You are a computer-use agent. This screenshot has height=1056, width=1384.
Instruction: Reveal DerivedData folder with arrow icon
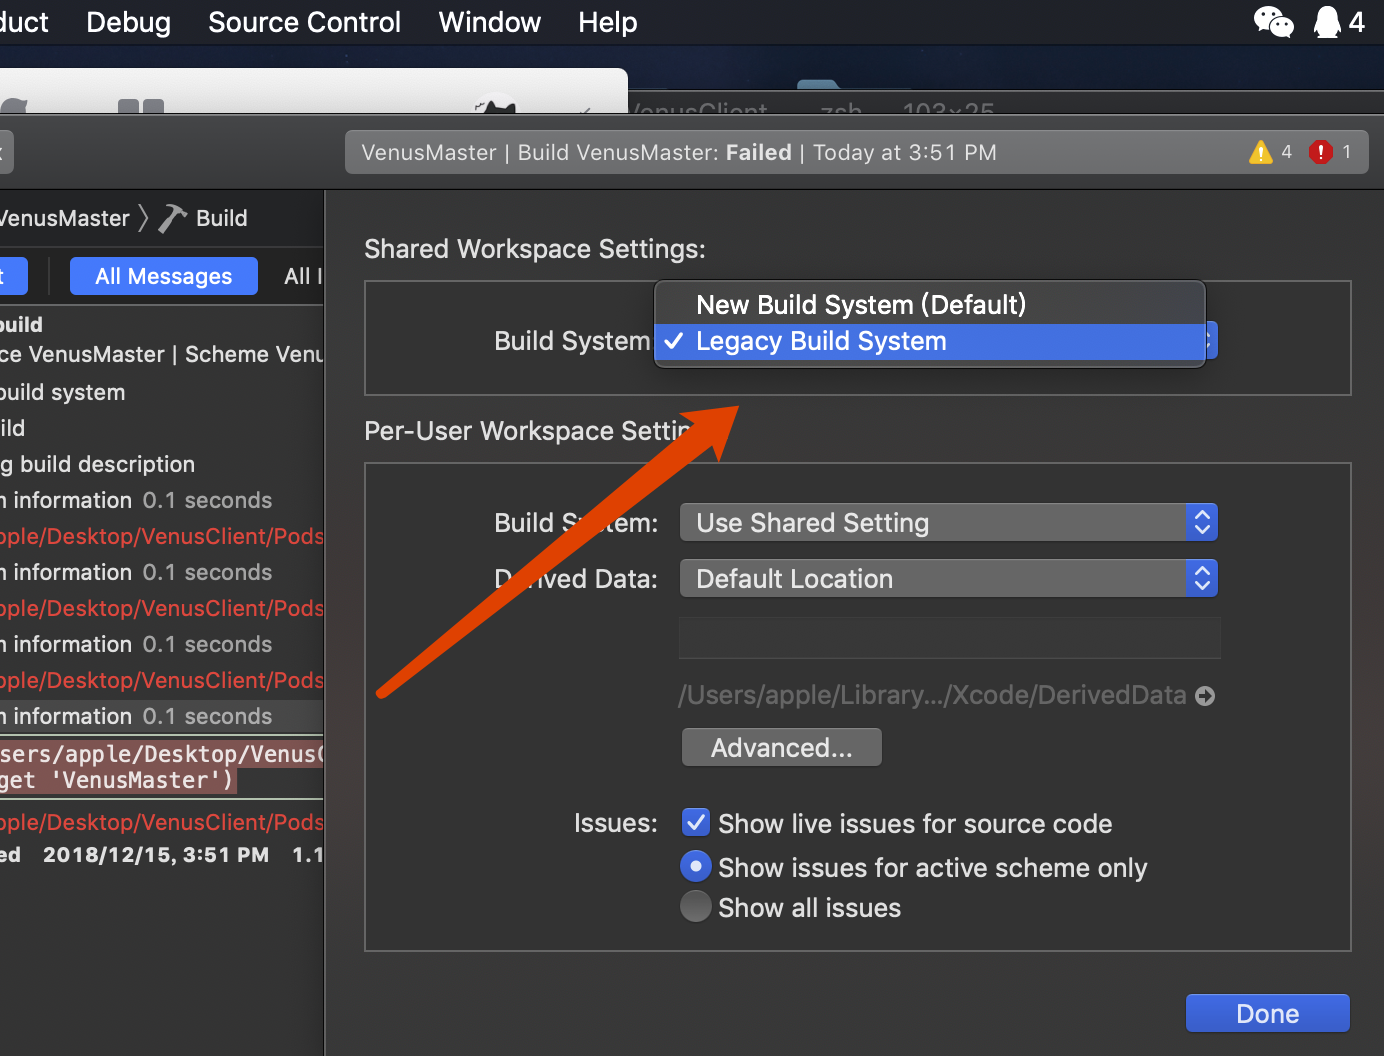point(1205,696)
